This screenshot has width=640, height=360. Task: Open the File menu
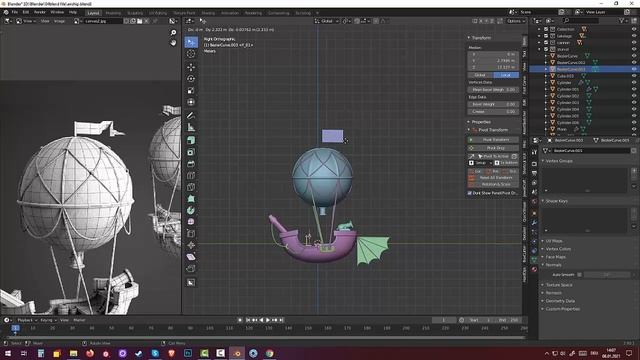15,12
